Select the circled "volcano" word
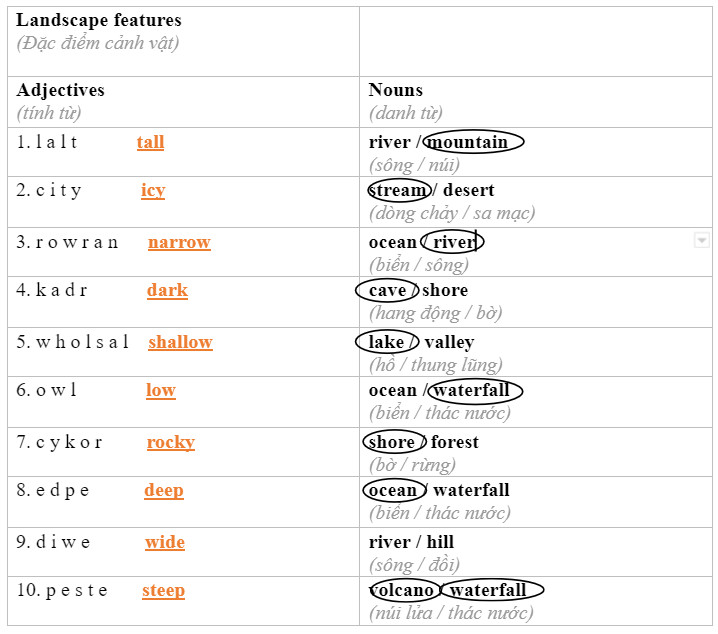The height and width of the screenshot is (634, 718). [x=401, y=590]
